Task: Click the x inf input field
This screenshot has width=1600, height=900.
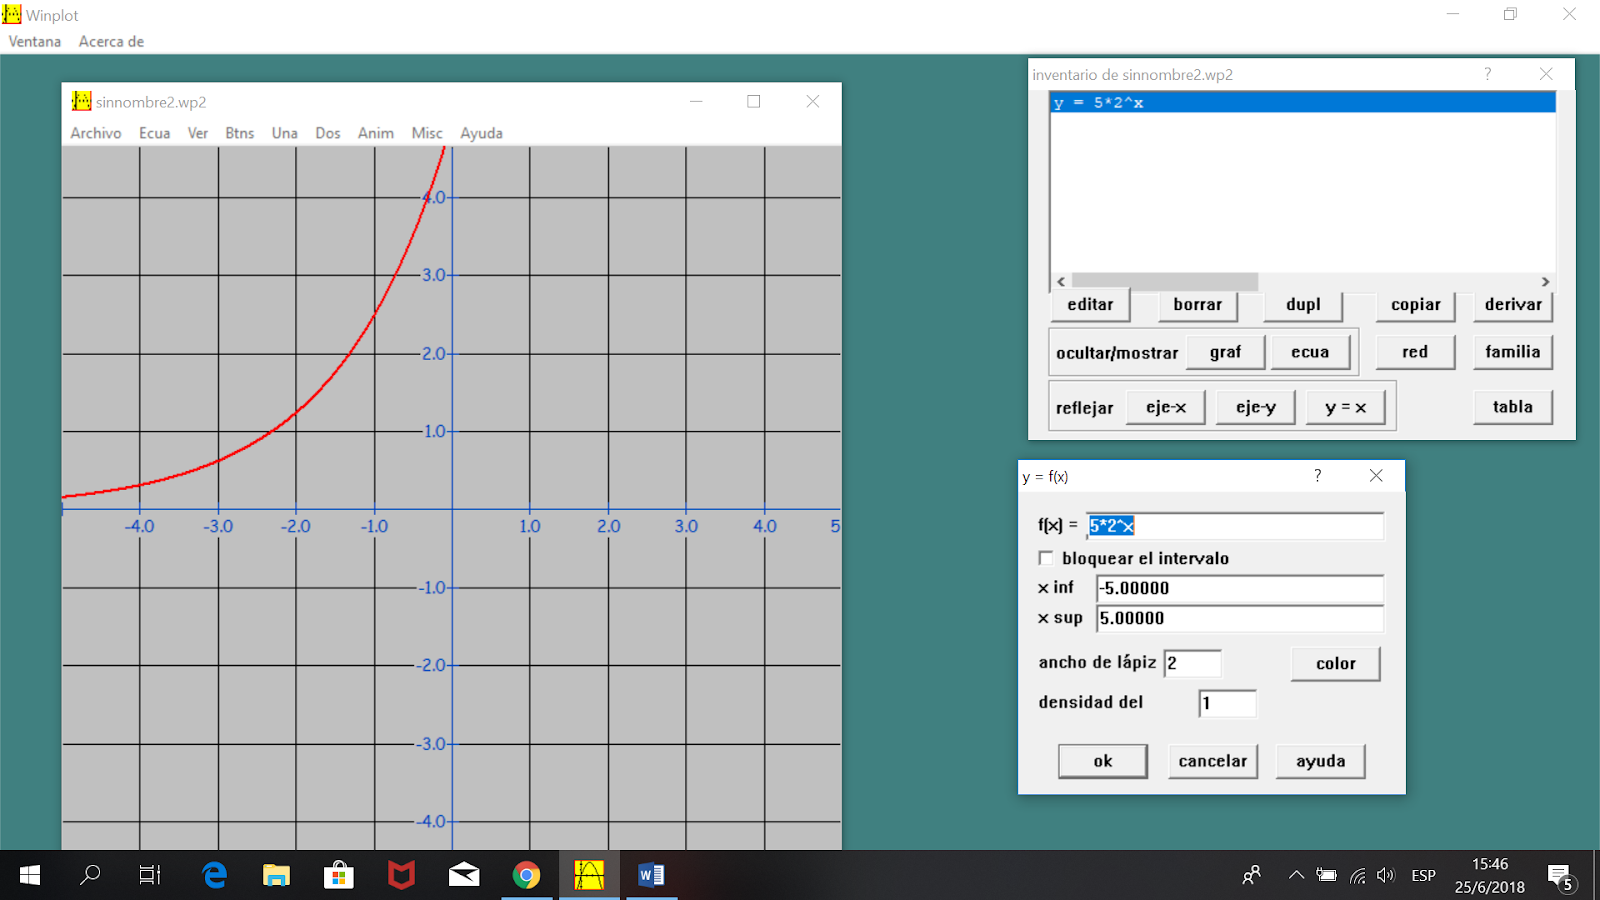Action: [1240, 589]
